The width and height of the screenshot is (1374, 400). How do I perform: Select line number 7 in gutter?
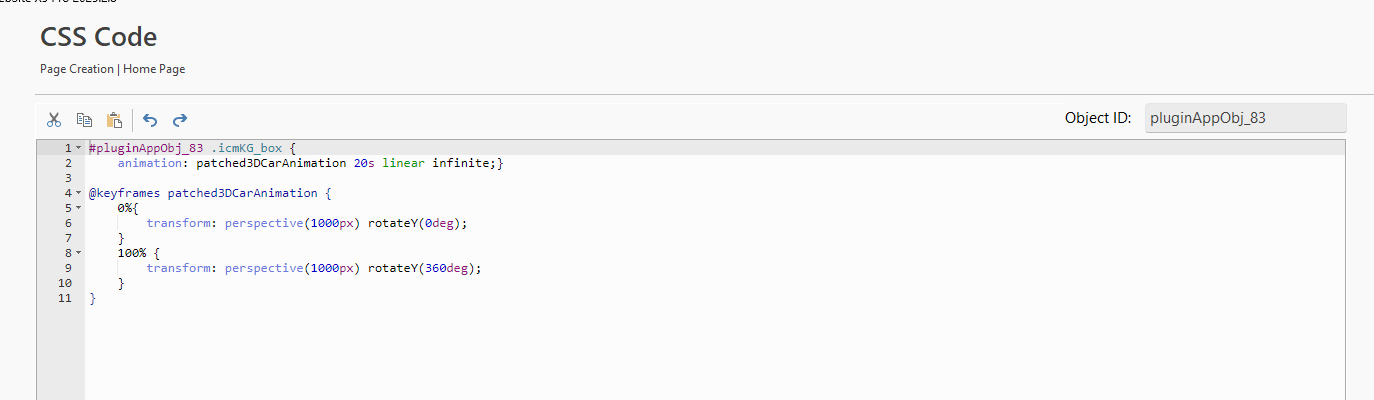(x=67, y=238)
